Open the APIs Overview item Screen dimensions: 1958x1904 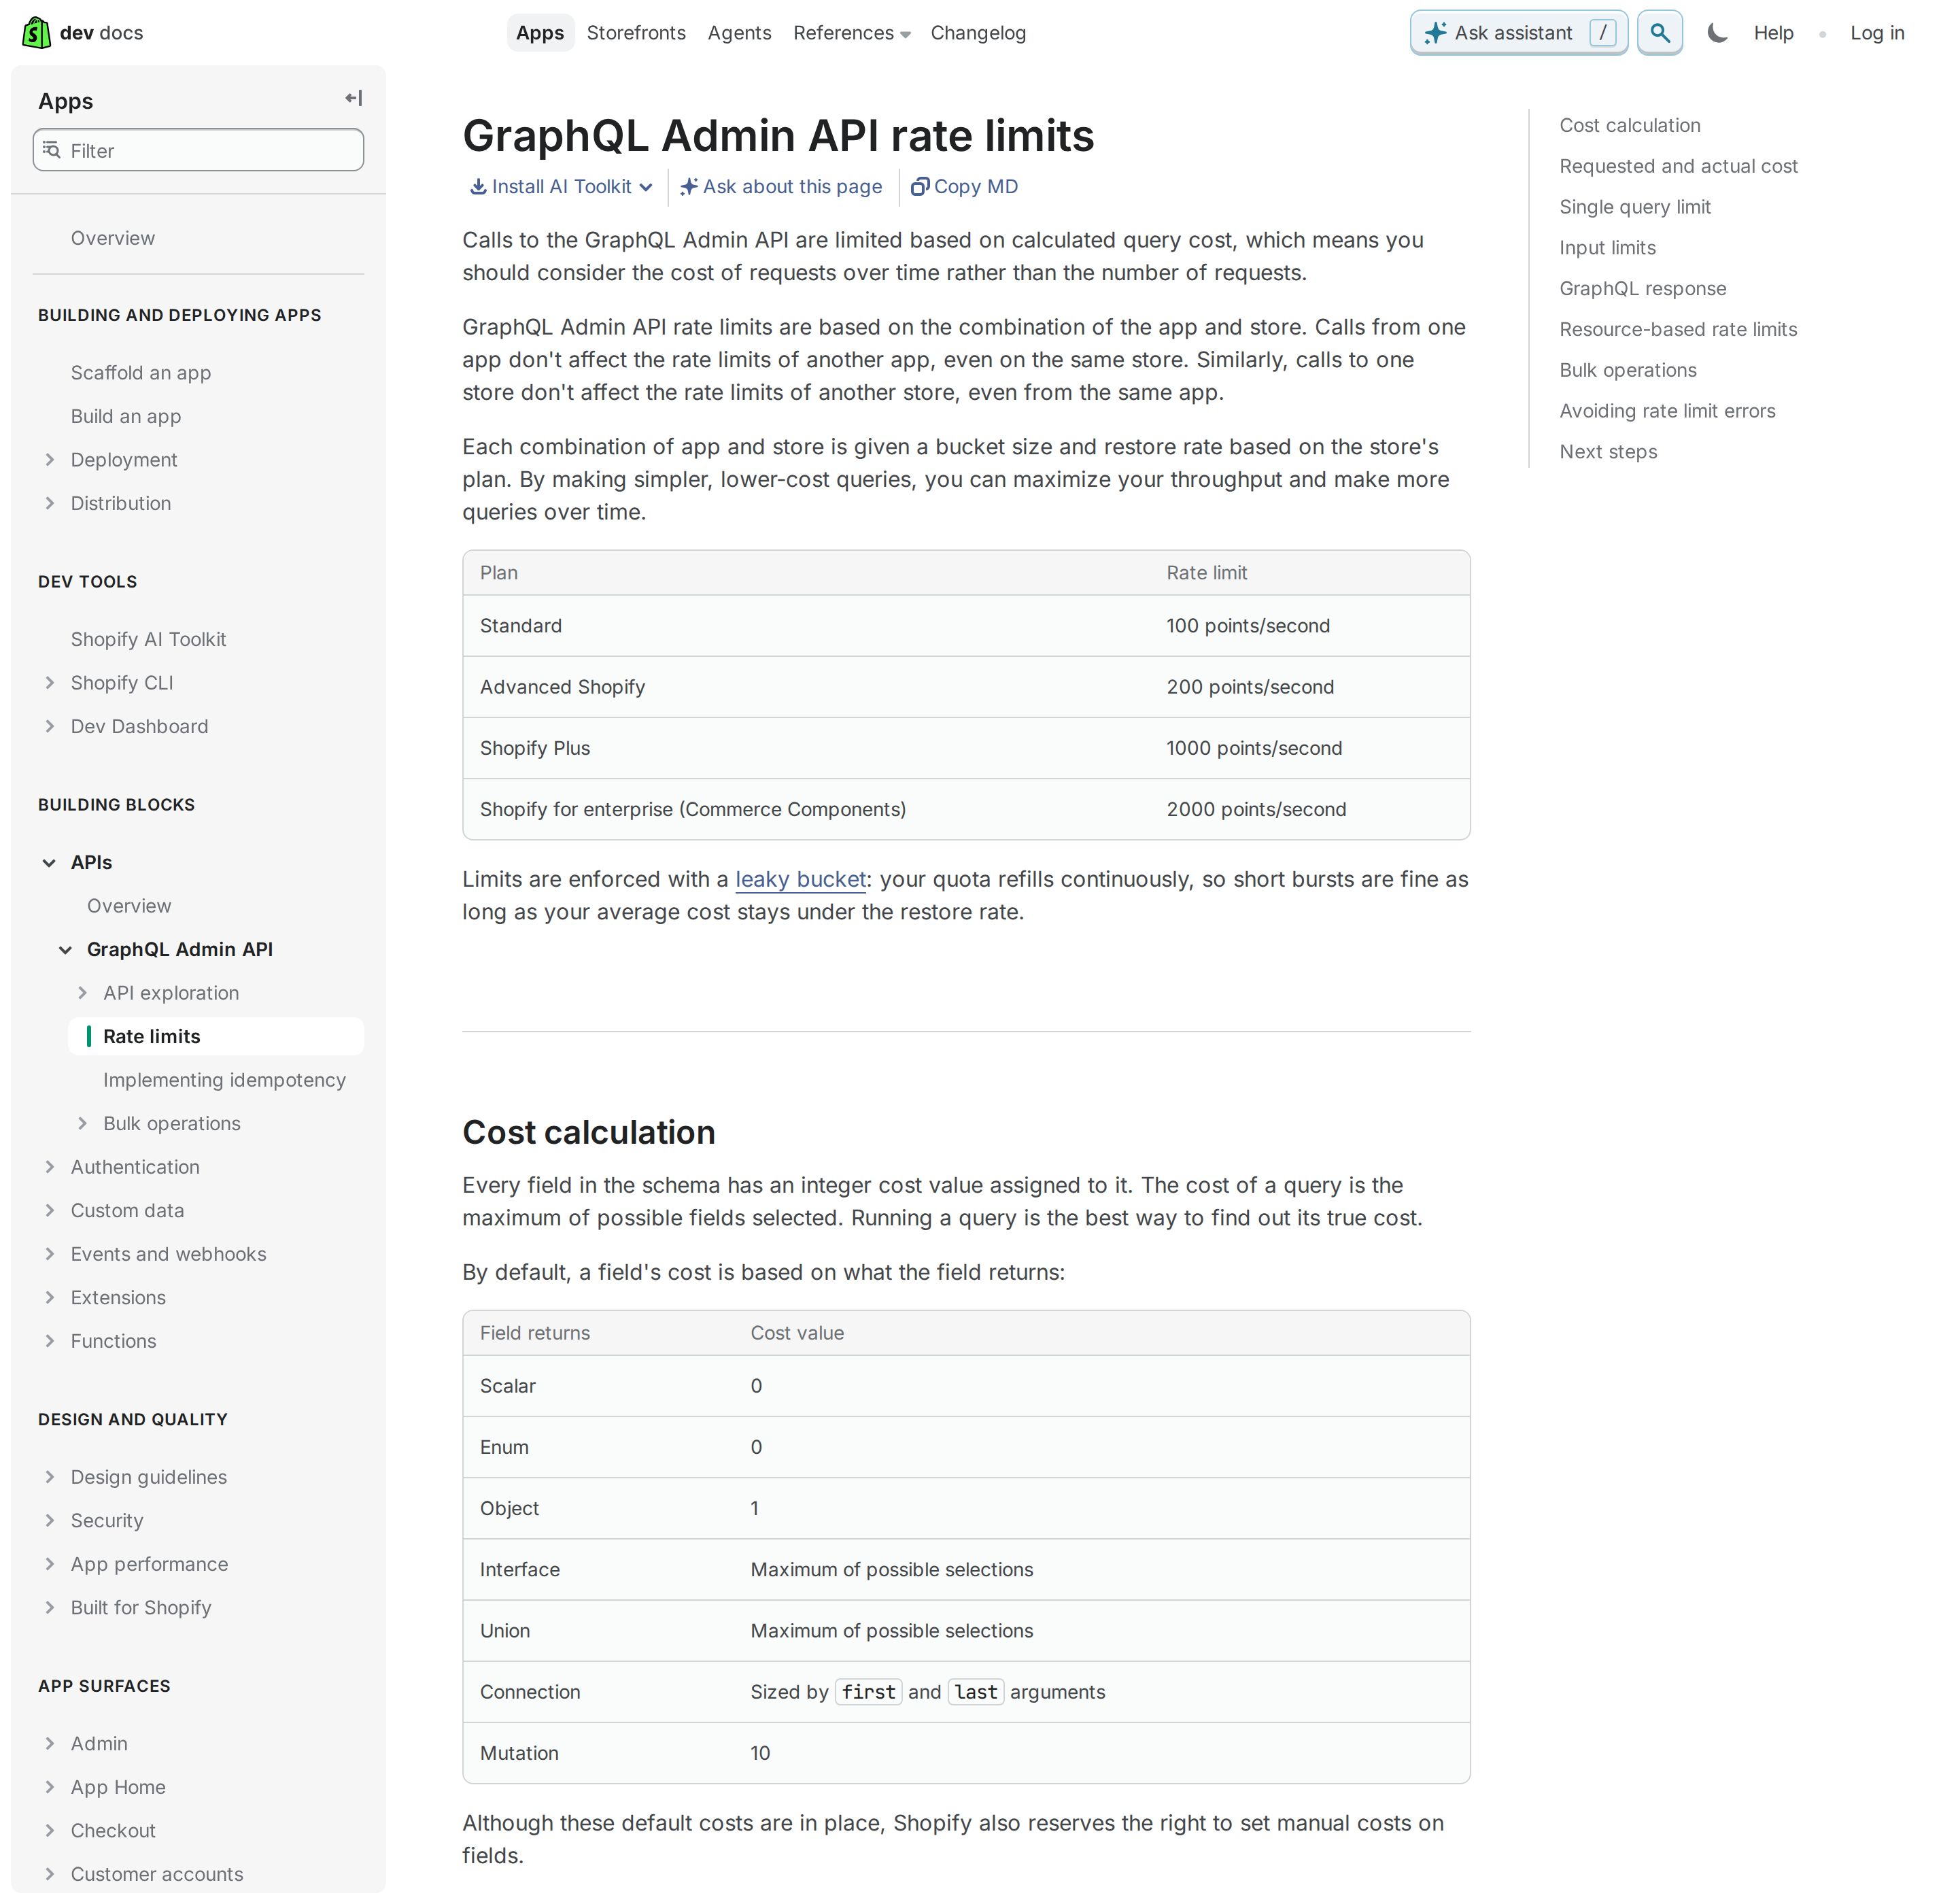click(129, 906)
